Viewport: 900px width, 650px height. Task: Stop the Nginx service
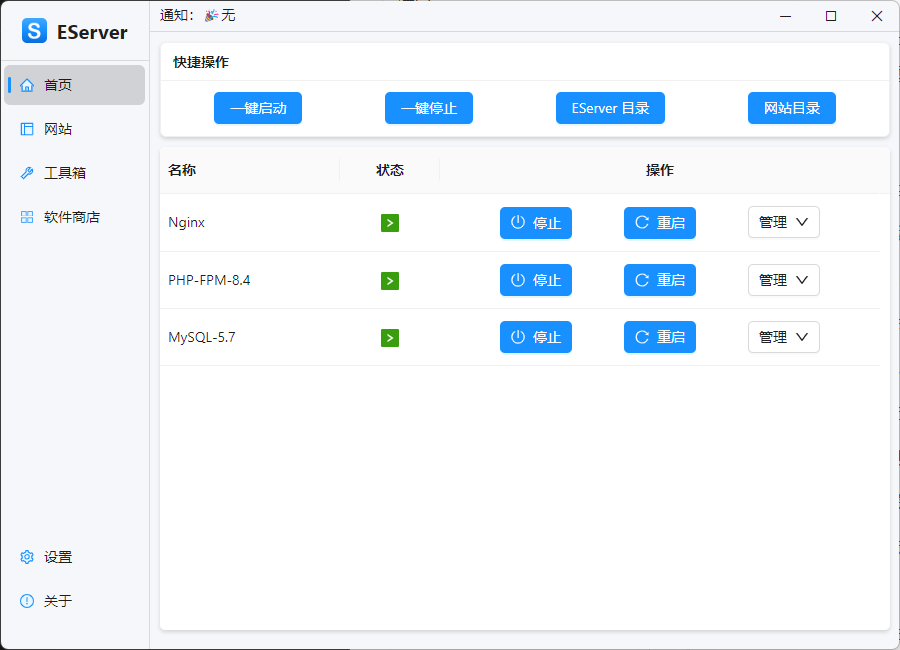536,223
